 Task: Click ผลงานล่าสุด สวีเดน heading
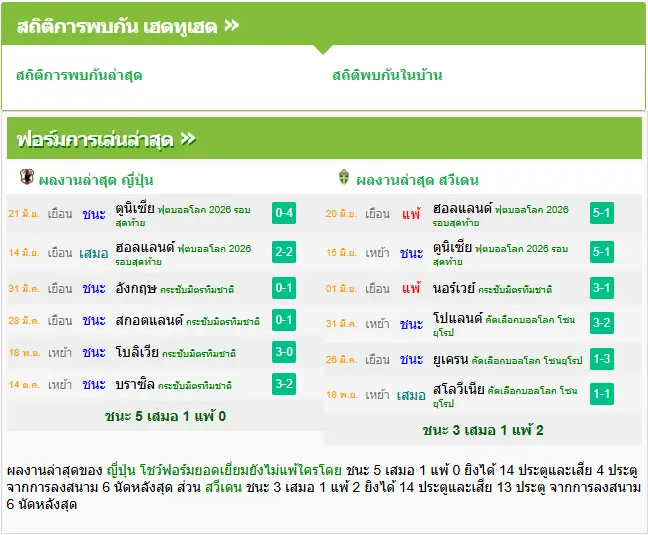(417, 180)
